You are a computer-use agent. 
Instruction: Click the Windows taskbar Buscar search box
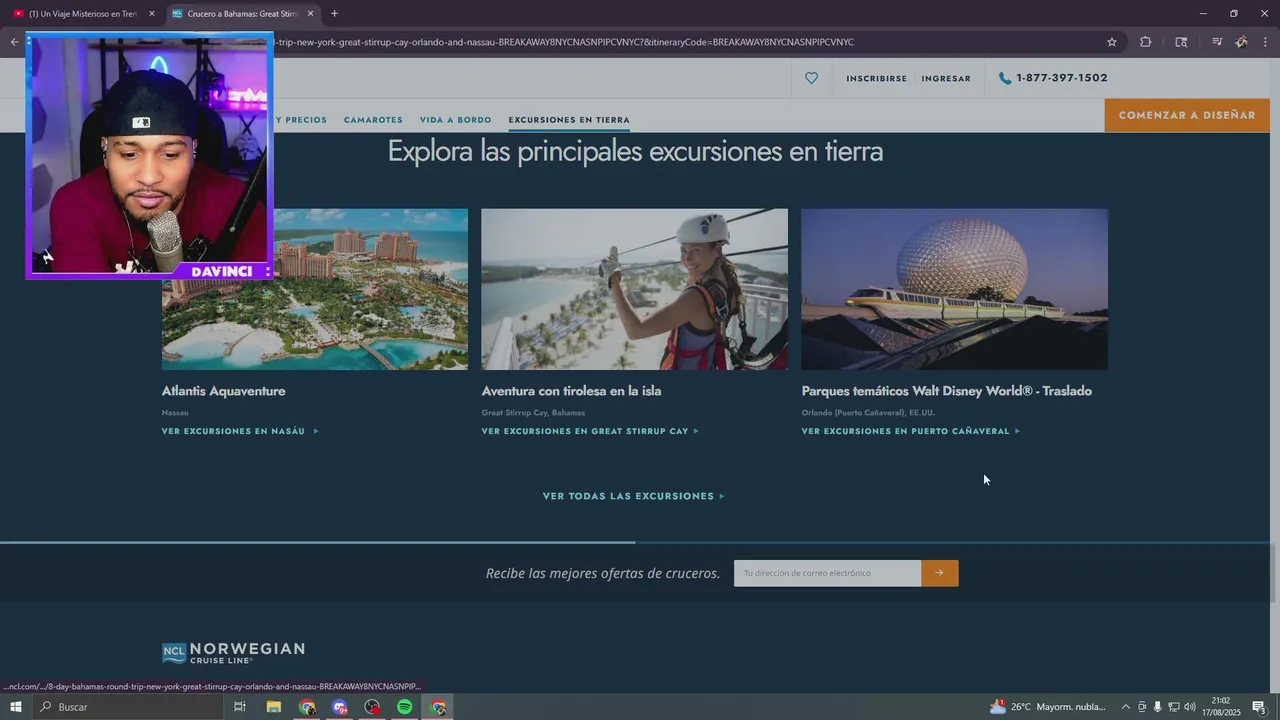[128, 707]
